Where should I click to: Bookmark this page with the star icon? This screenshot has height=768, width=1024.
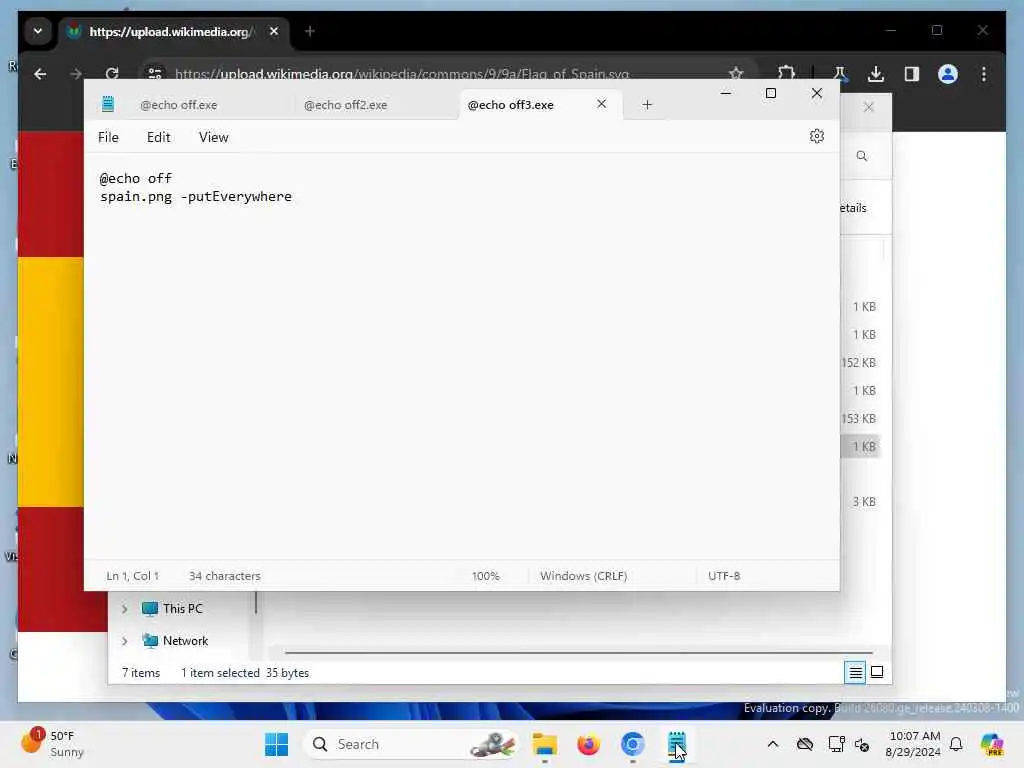pos(736,73)
